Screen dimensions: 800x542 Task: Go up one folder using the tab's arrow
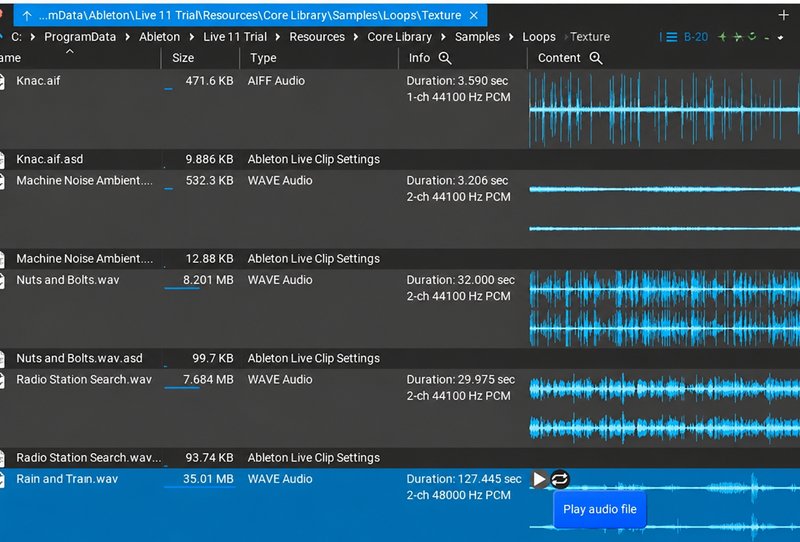27,16
